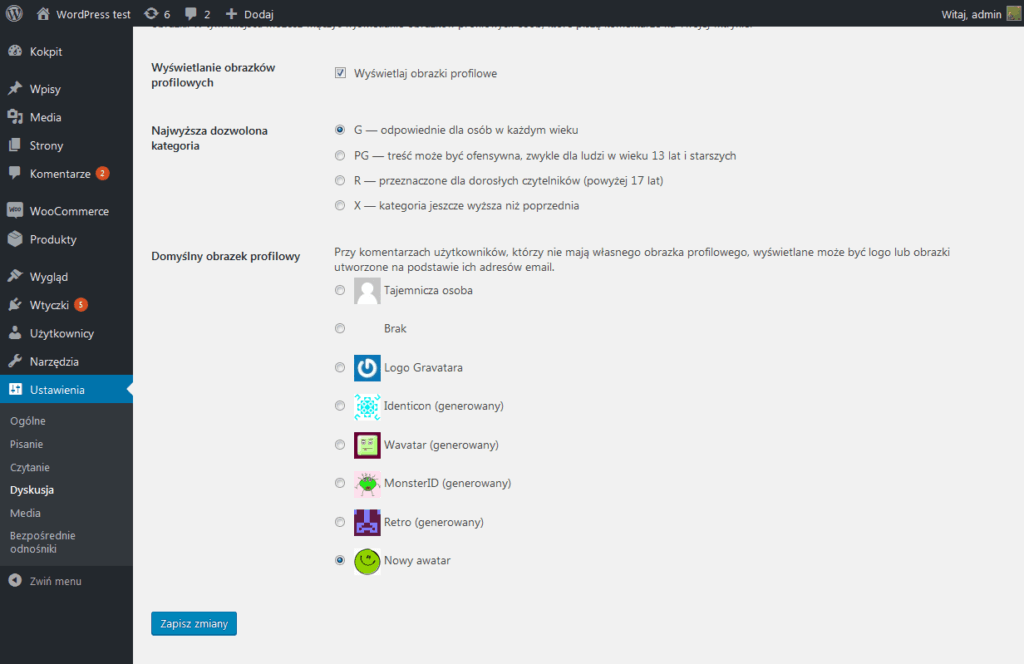Select Logo Gravatara radio button

340,367
